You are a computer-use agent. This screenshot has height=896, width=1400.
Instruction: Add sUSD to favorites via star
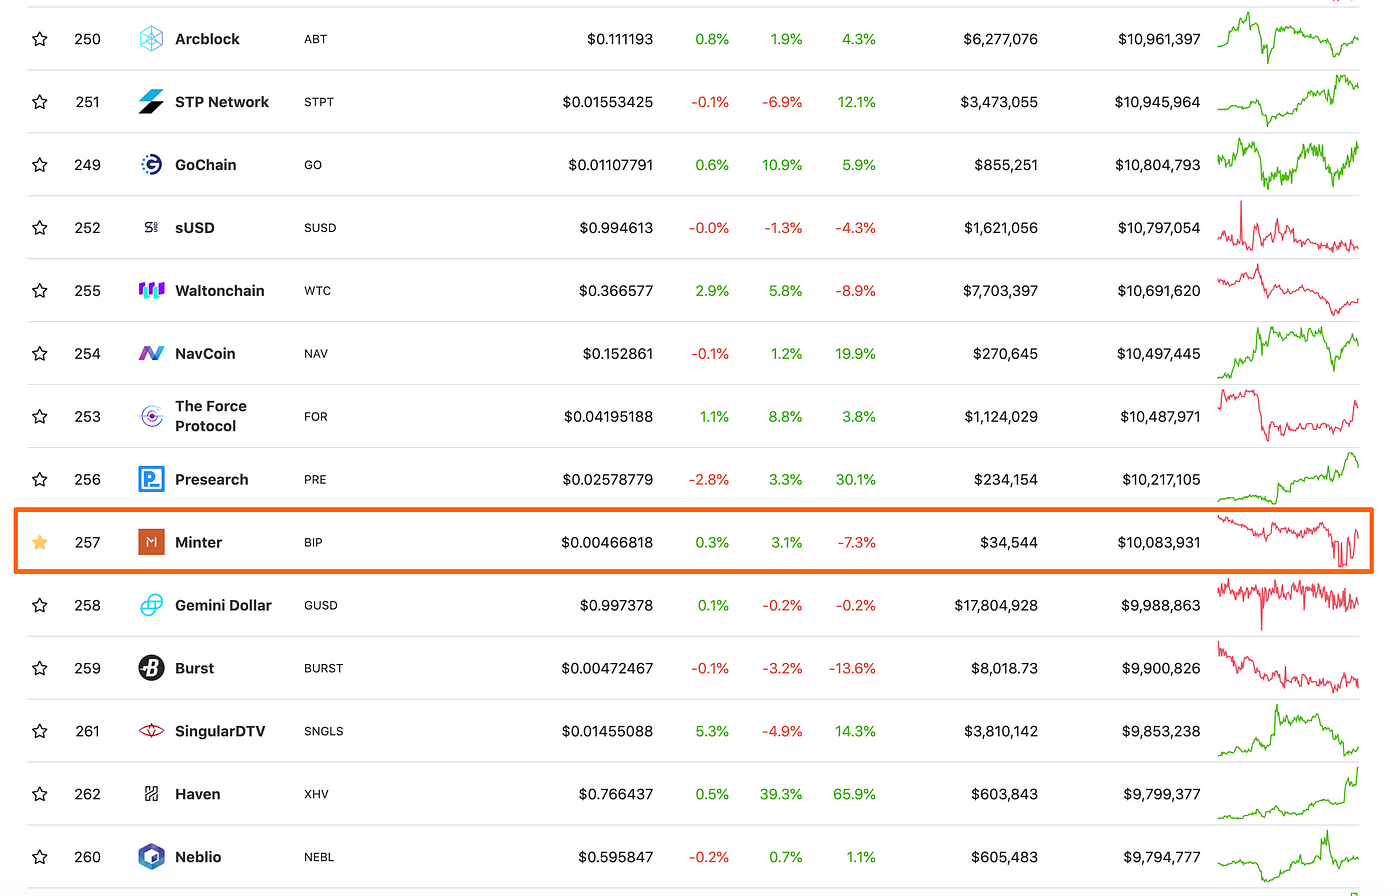[40, 228]
